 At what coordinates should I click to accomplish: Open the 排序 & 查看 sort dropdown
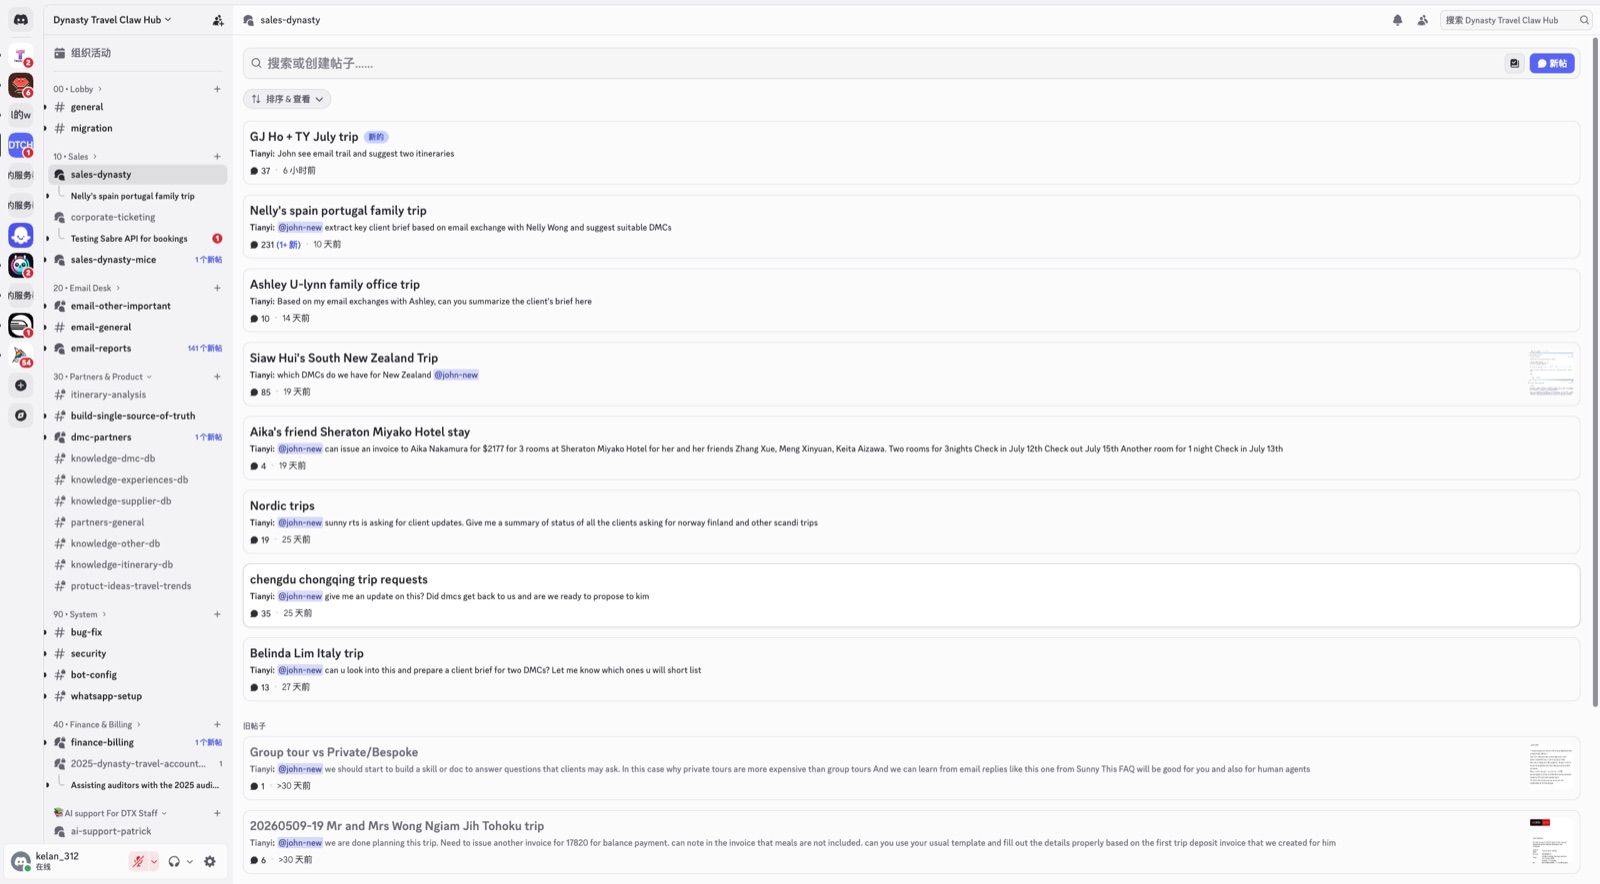point(287,99)
